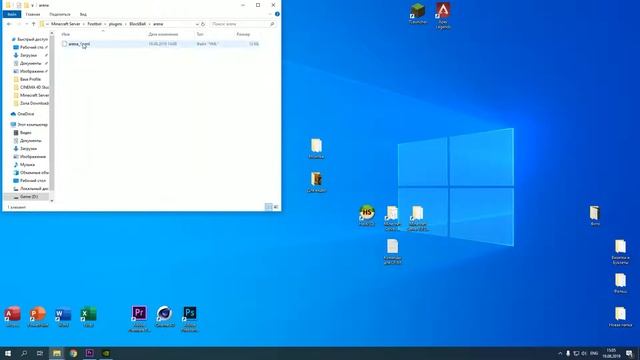Viewport: 640px width, 360px height.
Task: Show hidden tray icons chevron
Action: [x=560, y=353]
